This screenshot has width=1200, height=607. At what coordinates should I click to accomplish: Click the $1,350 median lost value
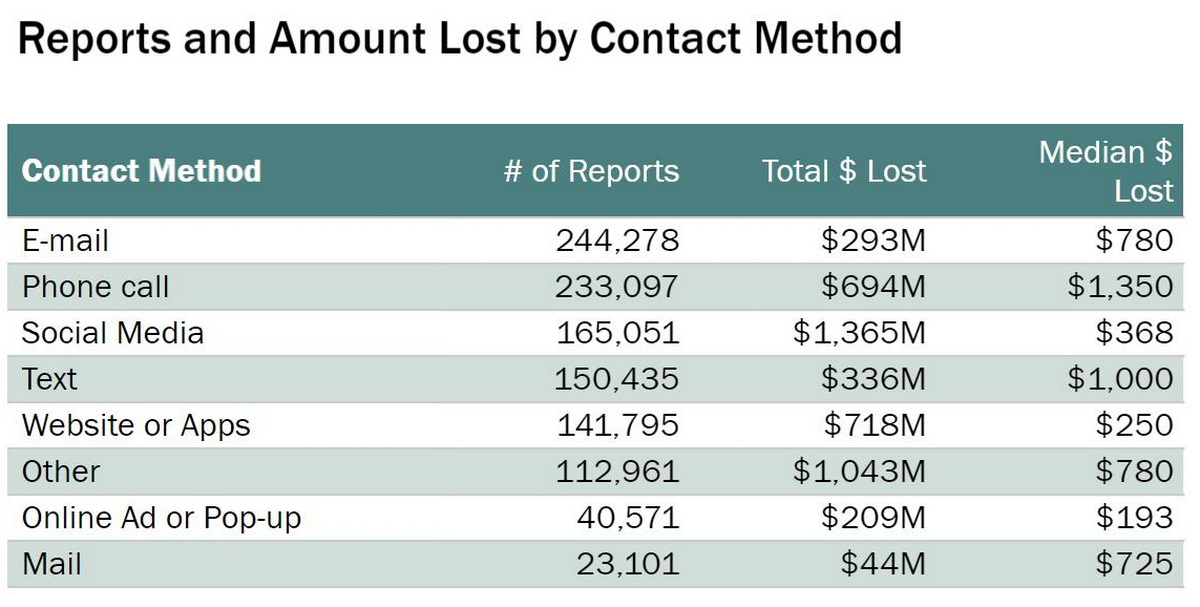coord(1119,287)
